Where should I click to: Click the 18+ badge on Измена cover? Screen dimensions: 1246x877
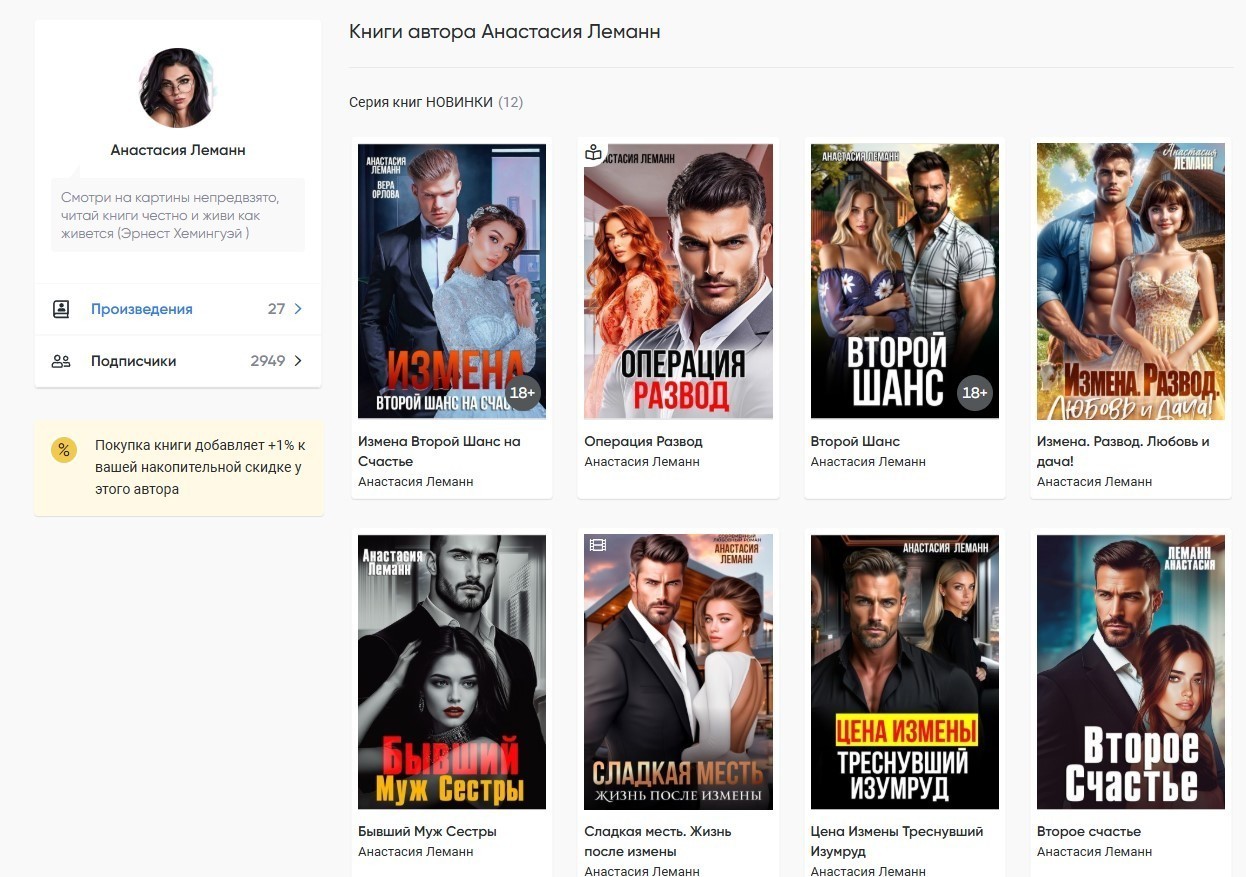pyautogui.click(x=522, y=393)
